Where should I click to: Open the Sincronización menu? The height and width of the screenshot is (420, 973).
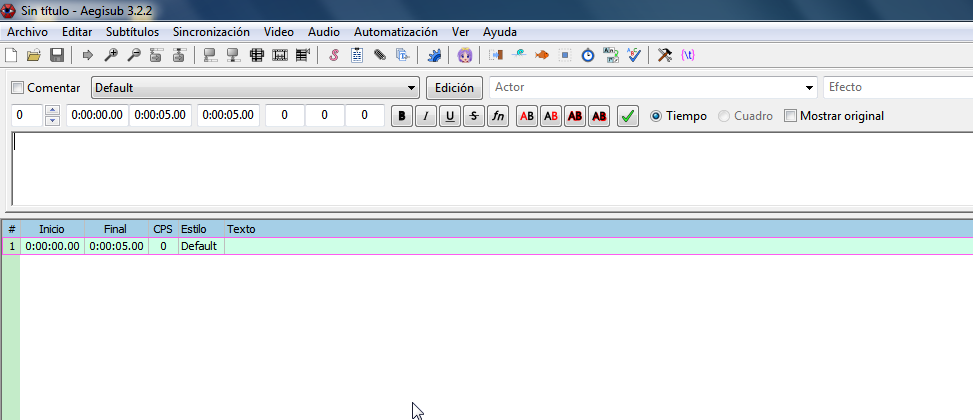212,32
